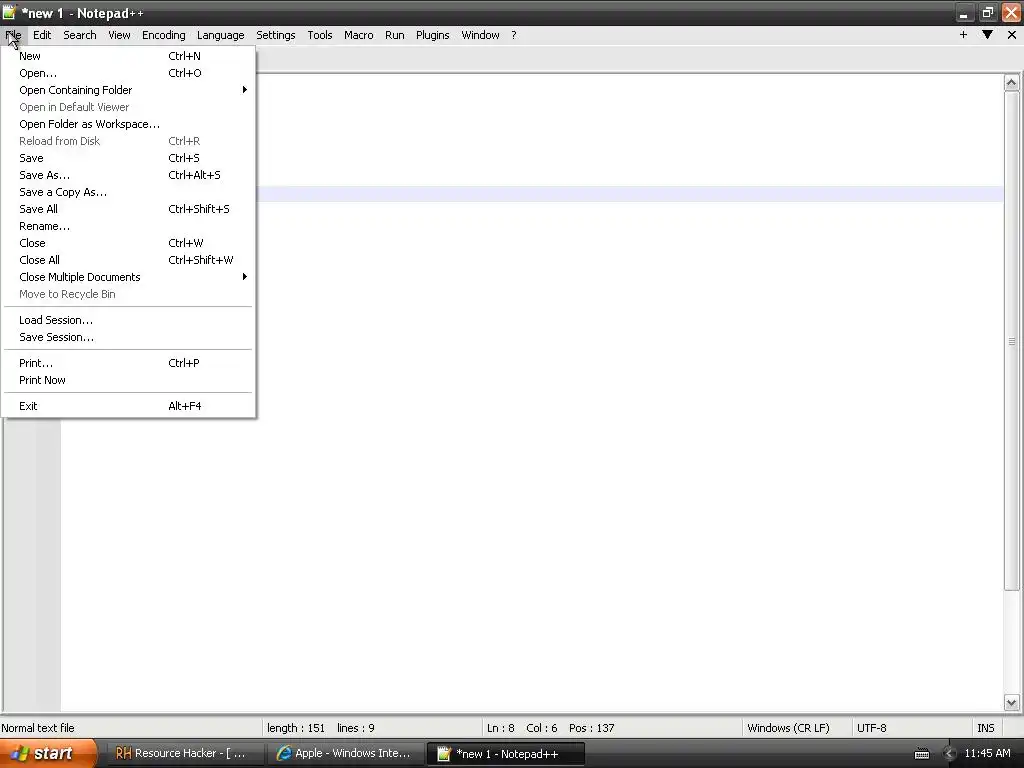The image size is (1024, 768).
Task: Click the keyboard icon in system tray
Action: coord(922,754)
